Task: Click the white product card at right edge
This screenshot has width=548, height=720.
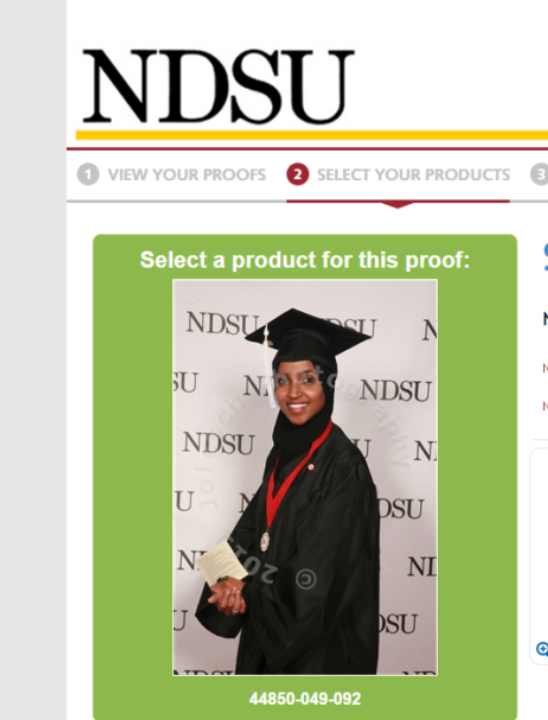Action: 539,557
